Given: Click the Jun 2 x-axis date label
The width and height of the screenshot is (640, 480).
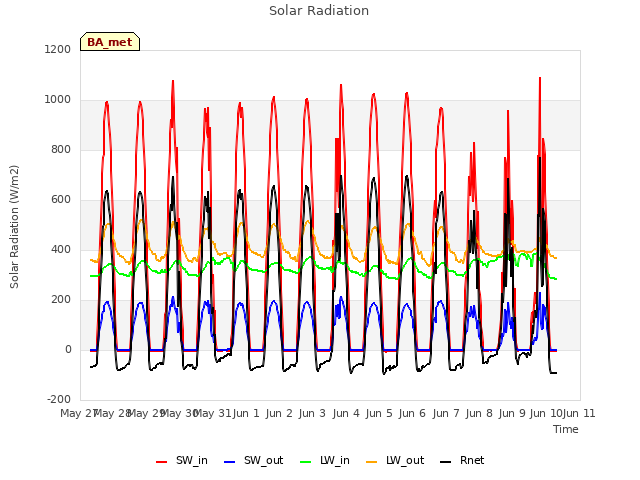Looking at the screenshot, I should tap(279, 413).
